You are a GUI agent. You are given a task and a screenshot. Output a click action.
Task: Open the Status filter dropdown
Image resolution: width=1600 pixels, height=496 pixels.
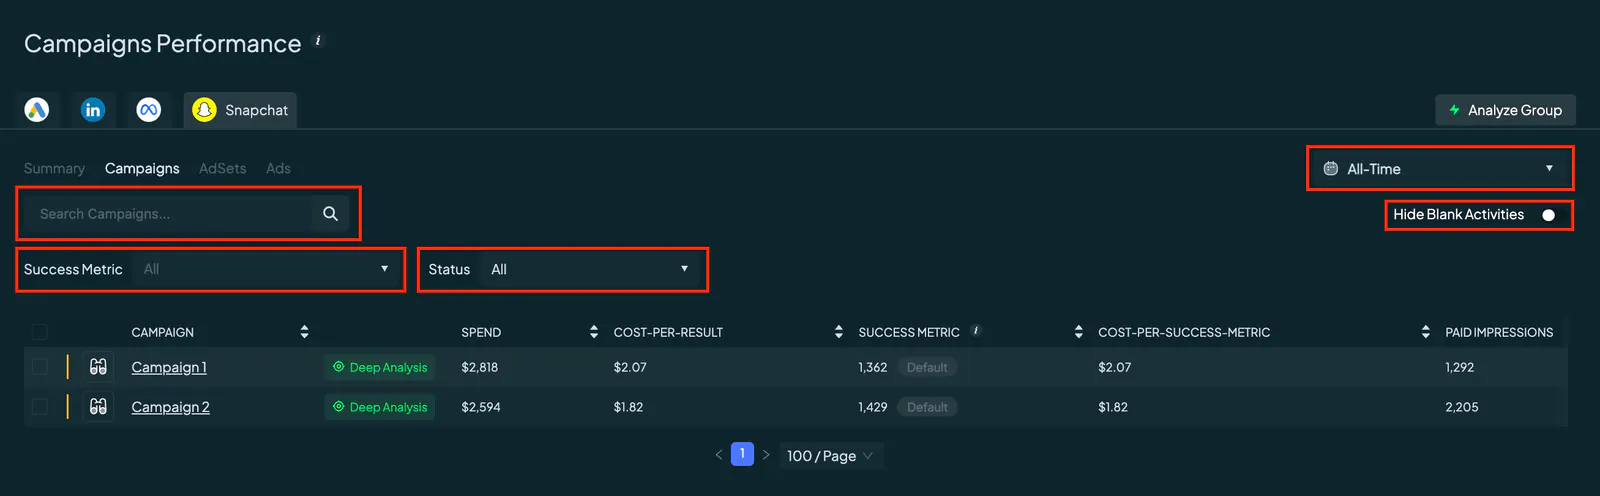coord(591,269)
